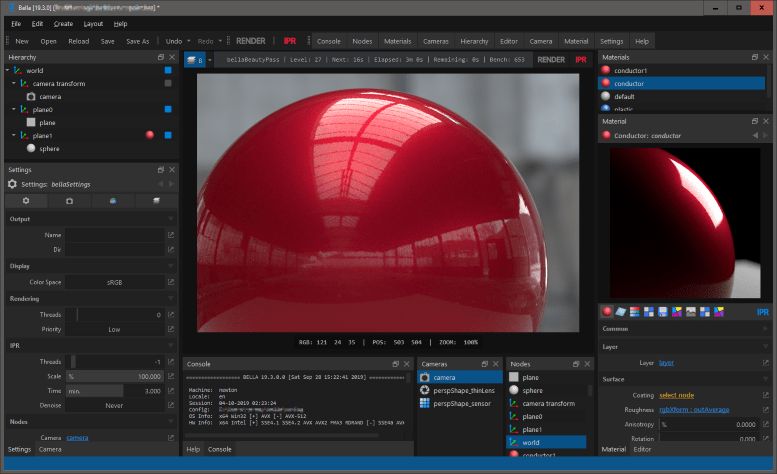Open the Color Space sRGB dropdown

point(114,282)
